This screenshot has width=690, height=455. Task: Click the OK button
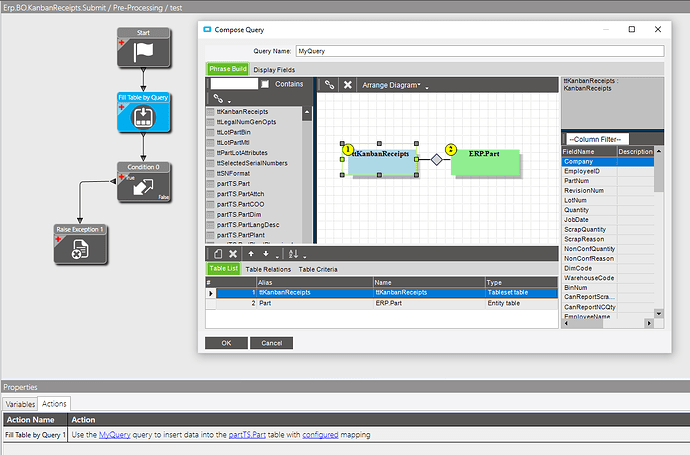(226, 343)
